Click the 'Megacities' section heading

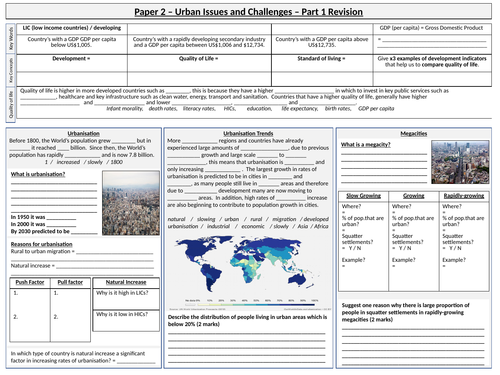414,133
